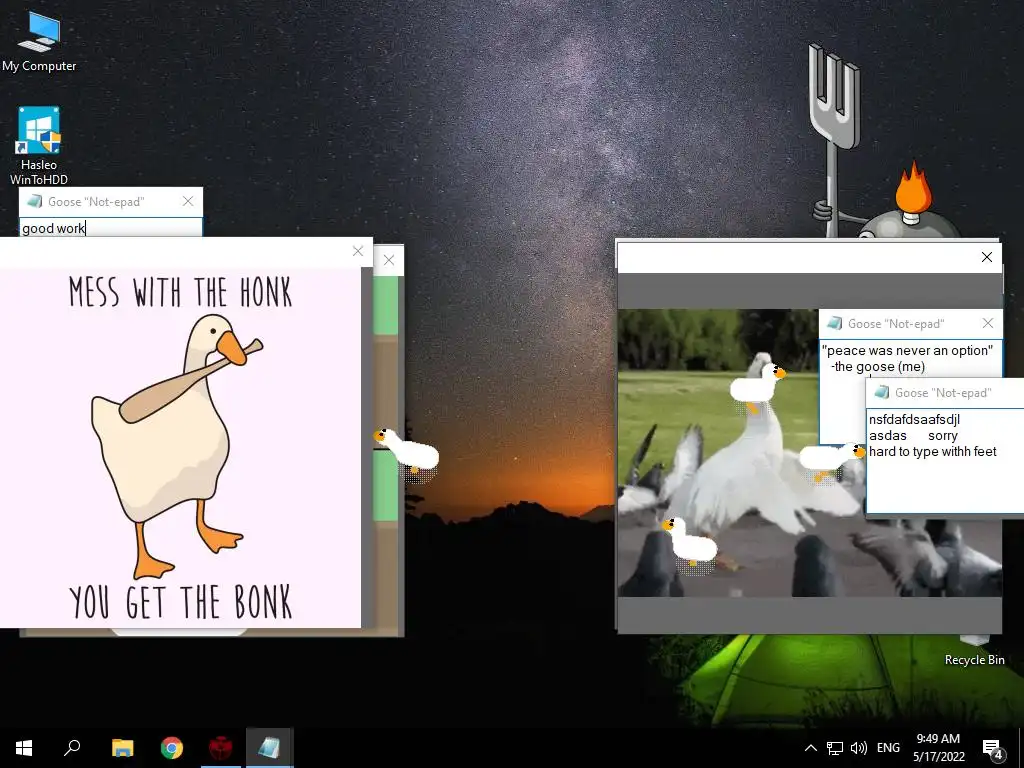This screenshot has height=768, width=1024.
Task: Click the "-the goose (me)" line
Action: click(878, 366)
